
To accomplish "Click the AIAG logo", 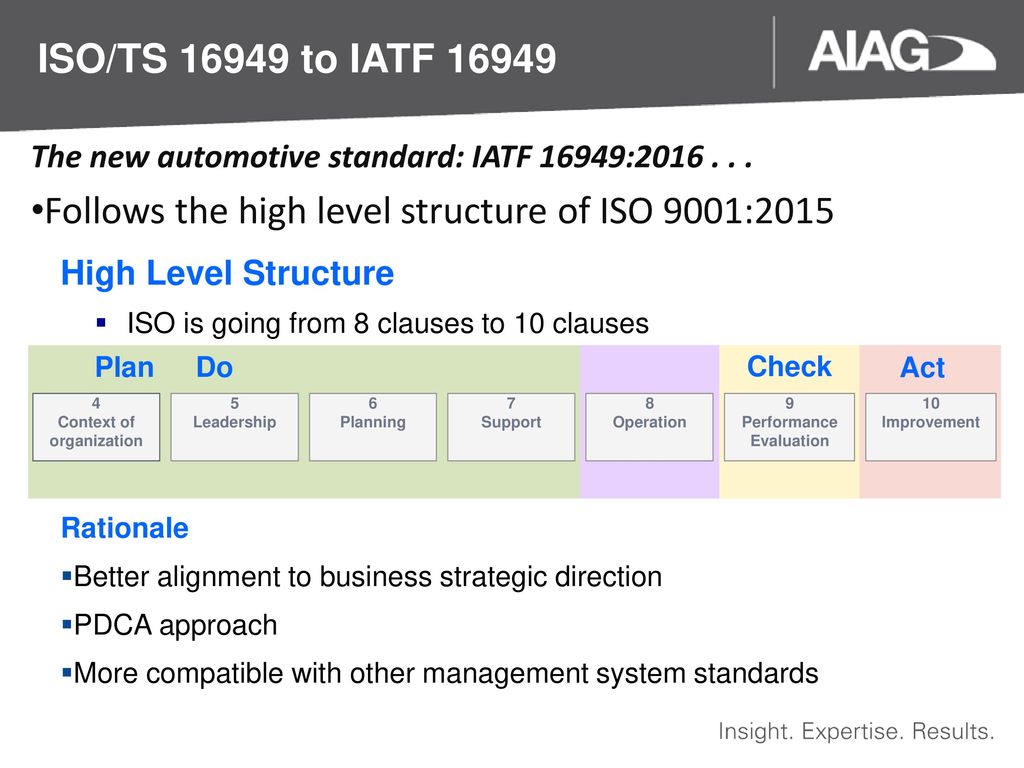I will 901,52.
